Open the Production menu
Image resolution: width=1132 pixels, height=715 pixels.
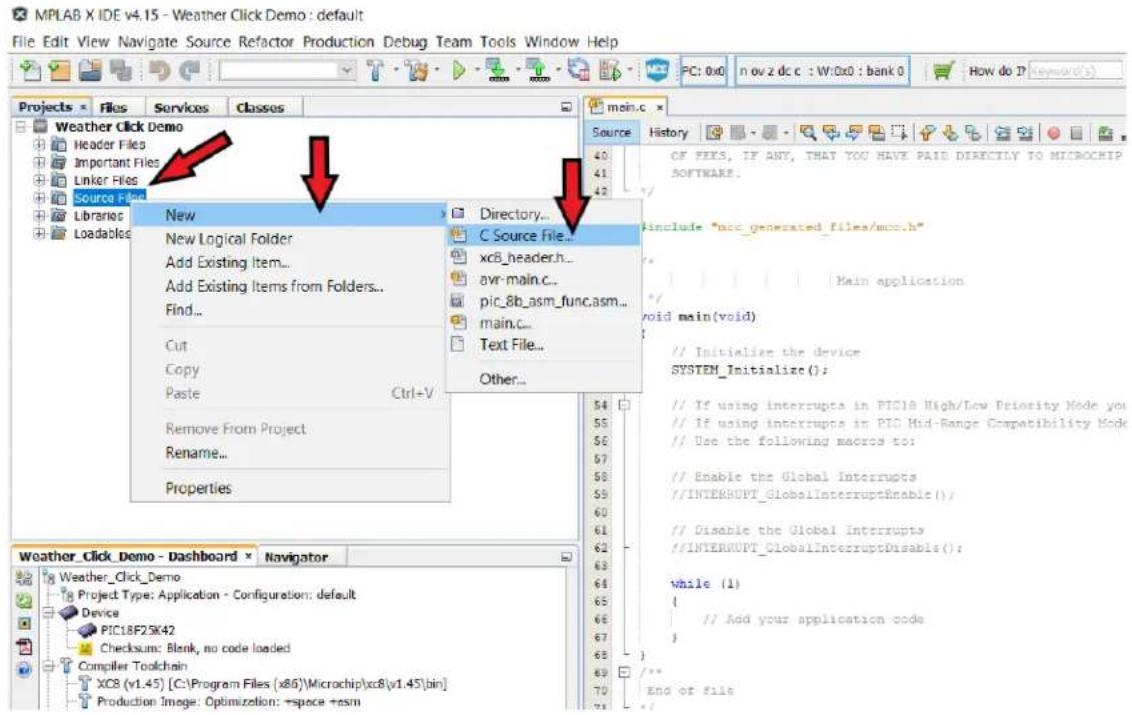tap(339, 42)
